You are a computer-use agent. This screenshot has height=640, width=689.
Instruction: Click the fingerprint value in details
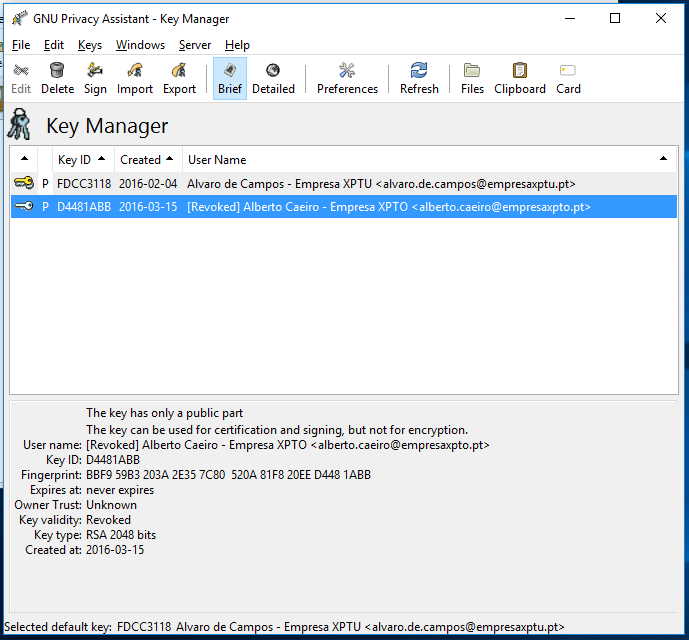pos(228,475)
